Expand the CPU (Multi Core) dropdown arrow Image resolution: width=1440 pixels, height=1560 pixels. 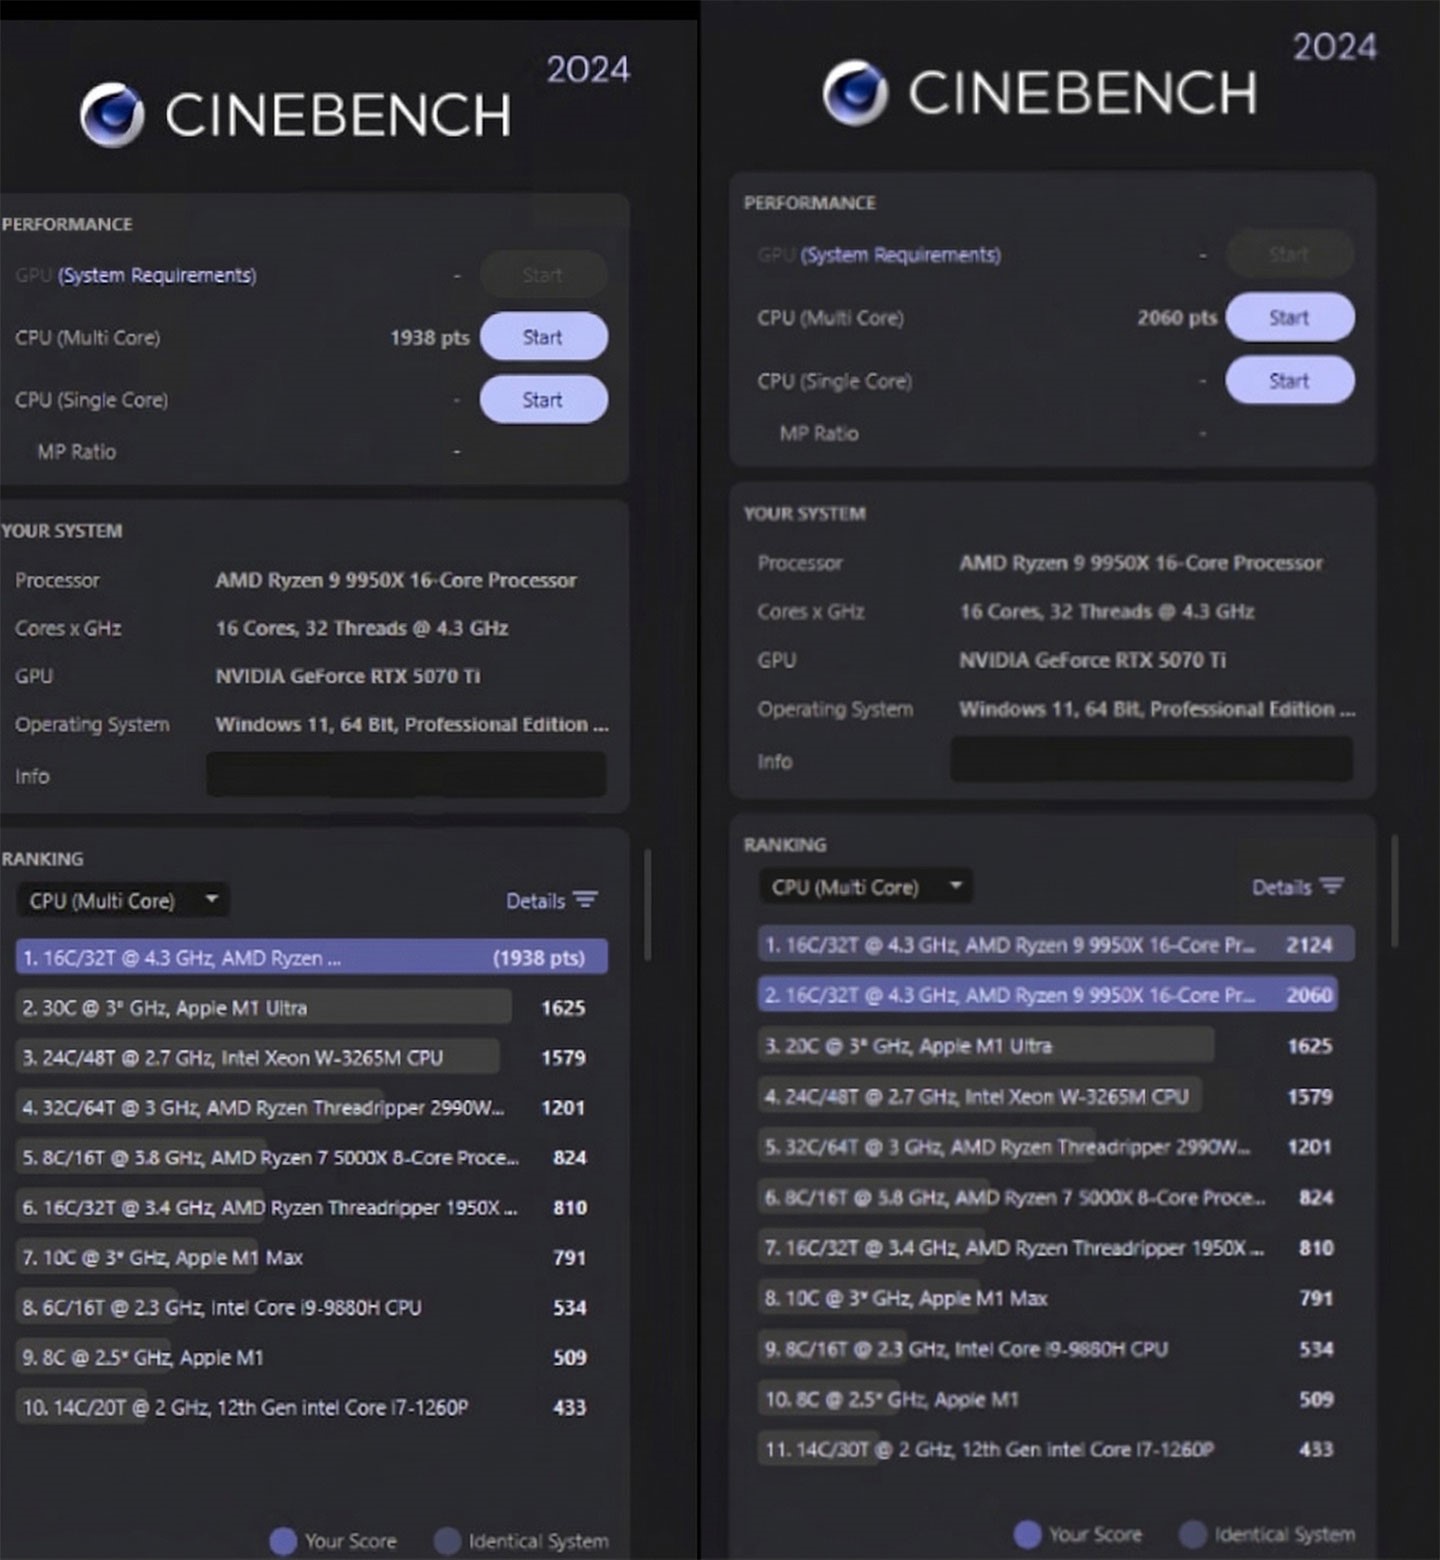pos(211,900)
